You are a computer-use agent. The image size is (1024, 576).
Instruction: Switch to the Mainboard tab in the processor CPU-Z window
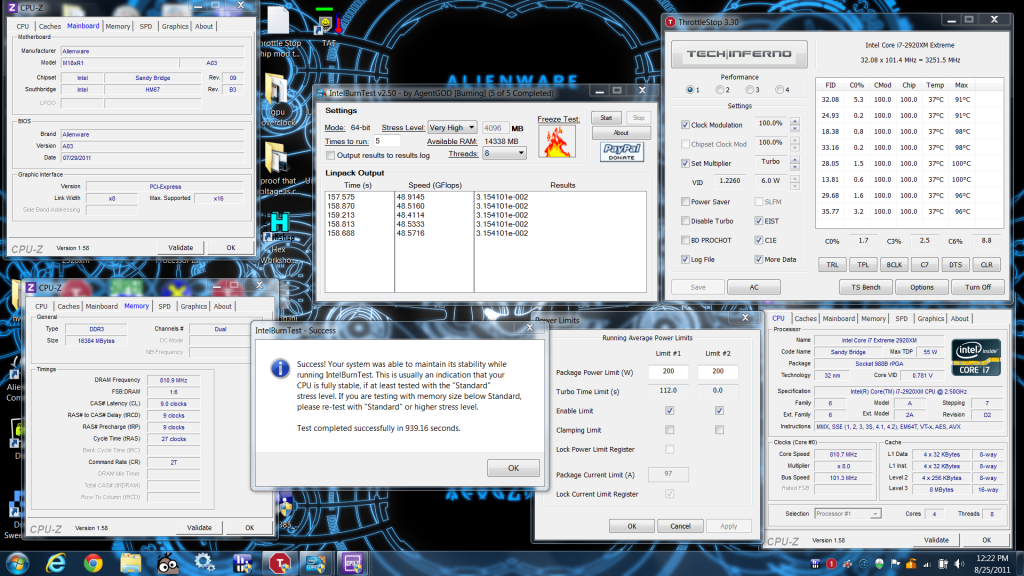(x=839, y=319)
